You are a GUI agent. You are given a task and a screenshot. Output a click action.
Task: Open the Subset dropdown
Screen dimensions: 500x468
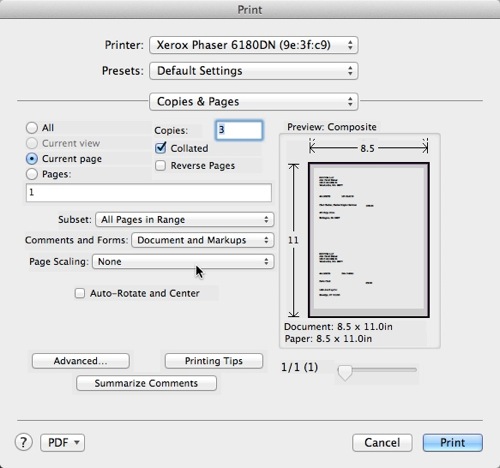coord(185,219)
